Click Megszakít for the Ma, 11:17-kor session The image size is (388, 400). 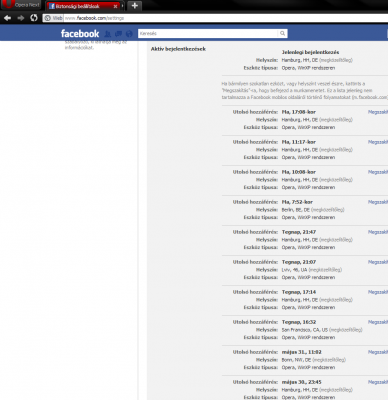coord(378,142)
